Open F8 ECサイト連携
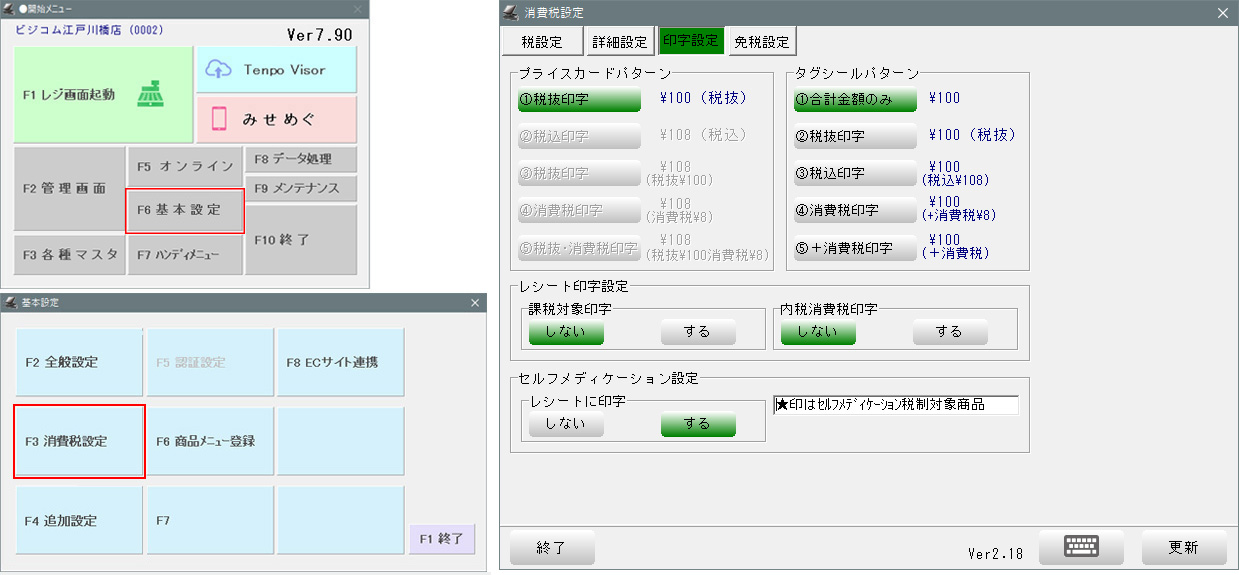1239x575 pixels. pos(340,362)
